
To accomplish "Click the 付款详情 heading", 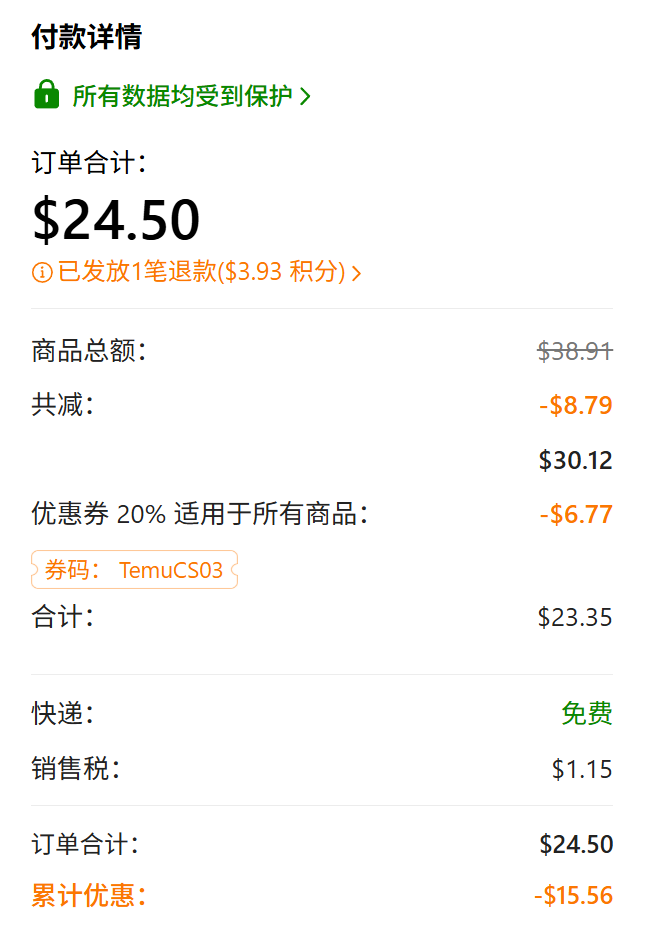I will 87,38.
